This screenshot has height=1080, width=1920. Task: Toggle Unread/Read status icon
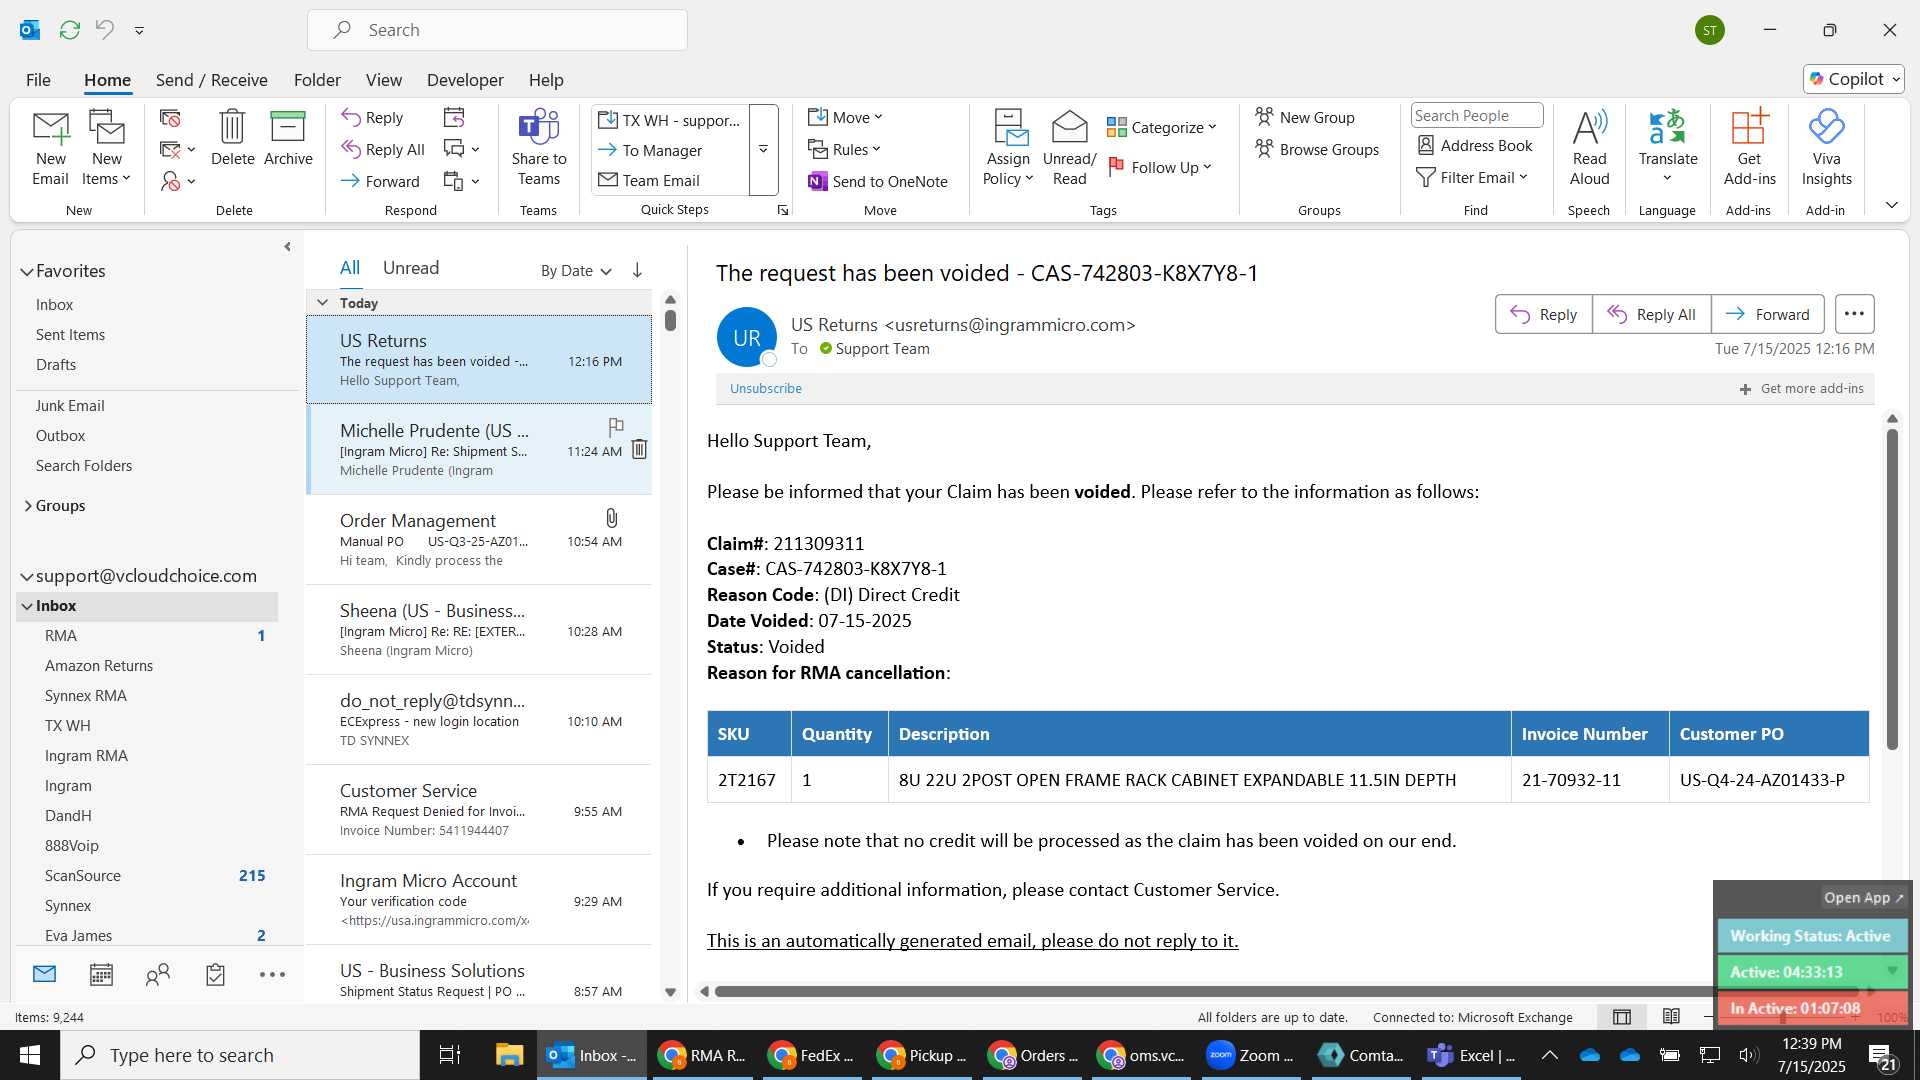point(1069,148)
